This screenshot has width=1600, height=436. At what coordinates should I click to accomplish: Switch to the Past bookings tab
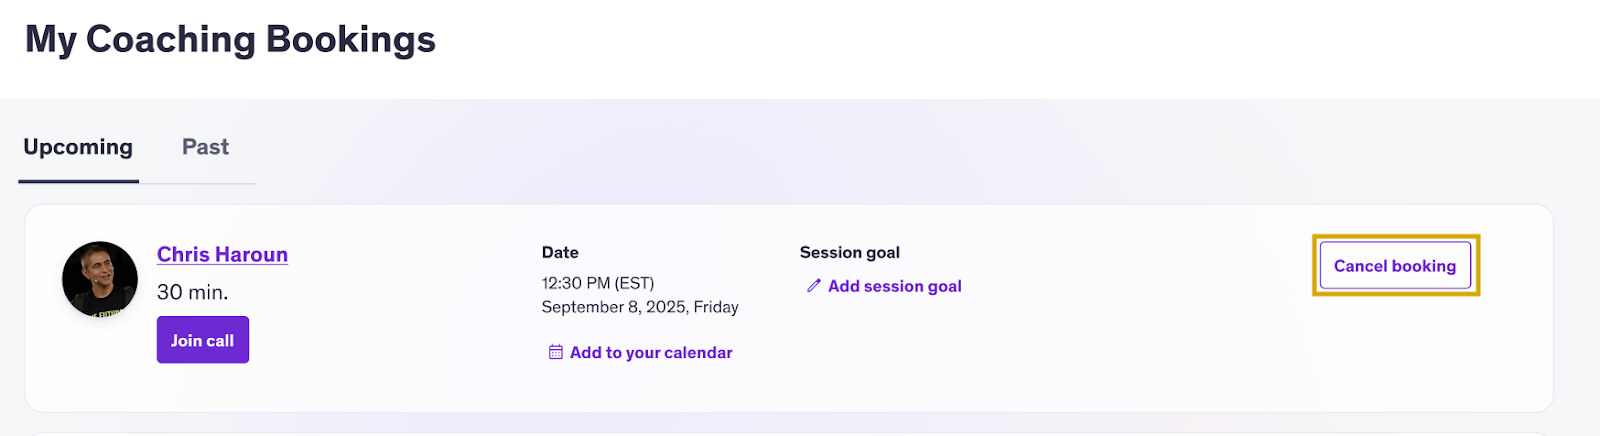pyautogui.click(x=205, y=147)
